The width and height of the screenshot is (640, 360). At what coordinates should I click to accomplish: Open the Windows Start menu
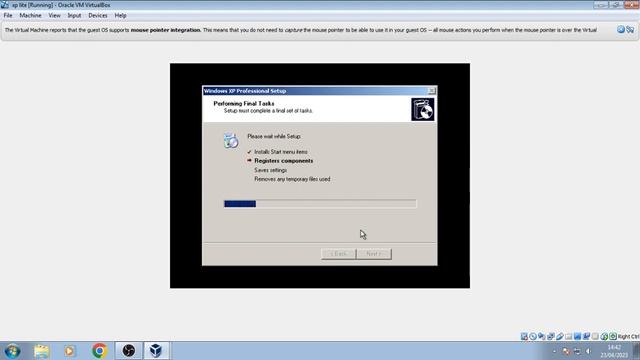(12, 351)
